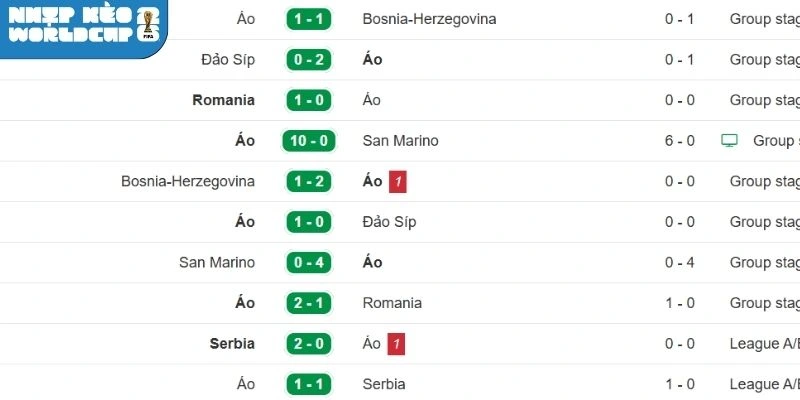This screenshot has height=400, width=800.
Task: Select San Marino in the 10-0 match
Action: click(401, 141)
